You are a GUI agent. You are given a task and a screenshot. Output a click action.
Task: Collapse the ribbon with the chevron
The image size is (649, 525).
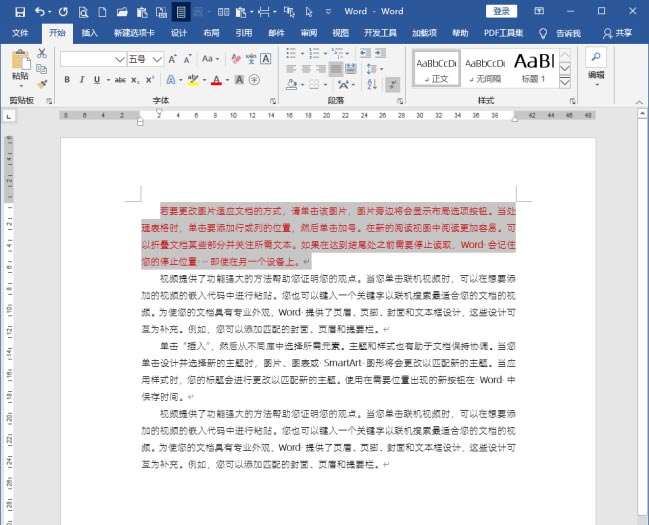(639, 102)
